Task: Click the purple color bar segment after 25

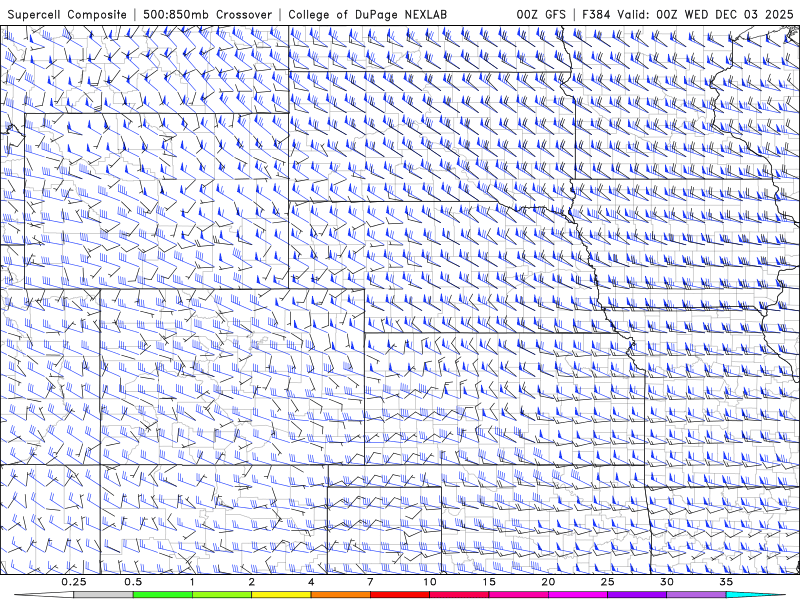Action: click(x=637, y=595)
